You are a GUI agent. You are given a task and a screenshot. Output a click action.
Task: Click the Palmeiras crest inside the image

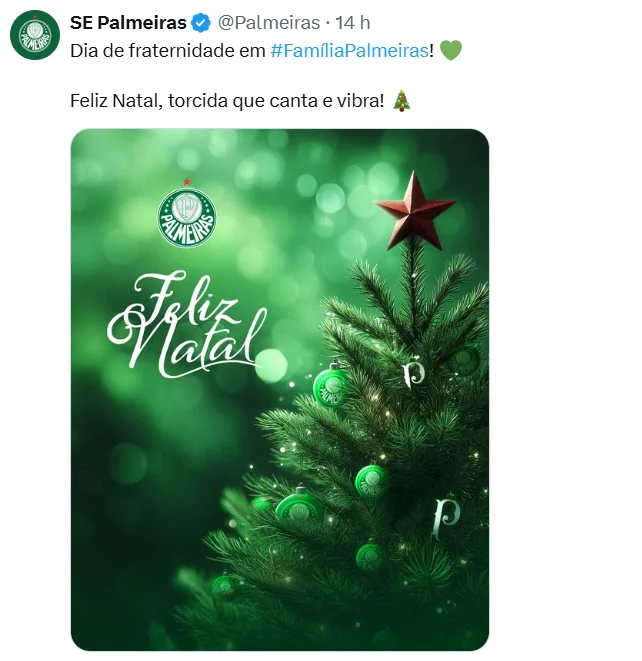187,216
